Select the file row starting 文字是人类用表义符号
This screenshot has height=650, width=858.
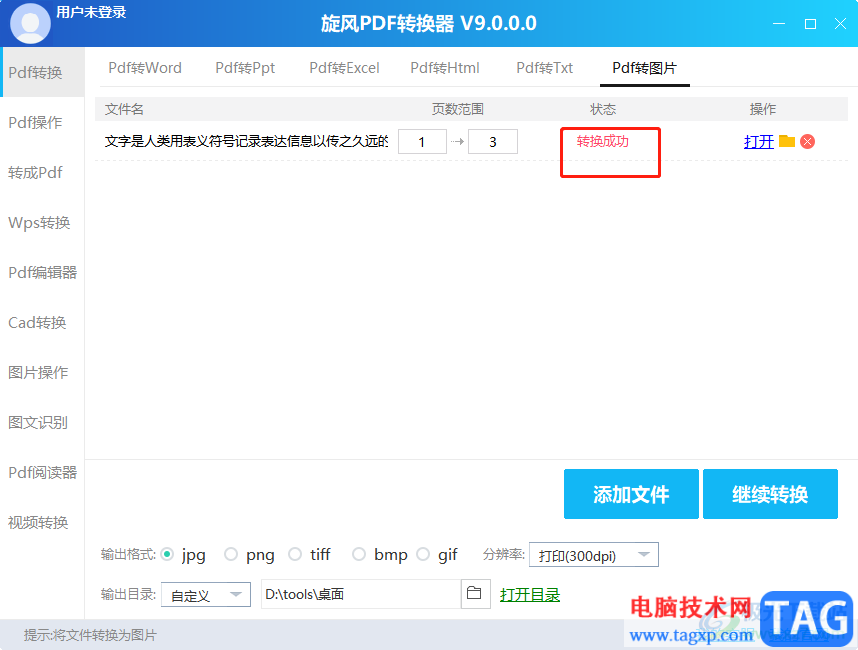(x=471, y=142)
